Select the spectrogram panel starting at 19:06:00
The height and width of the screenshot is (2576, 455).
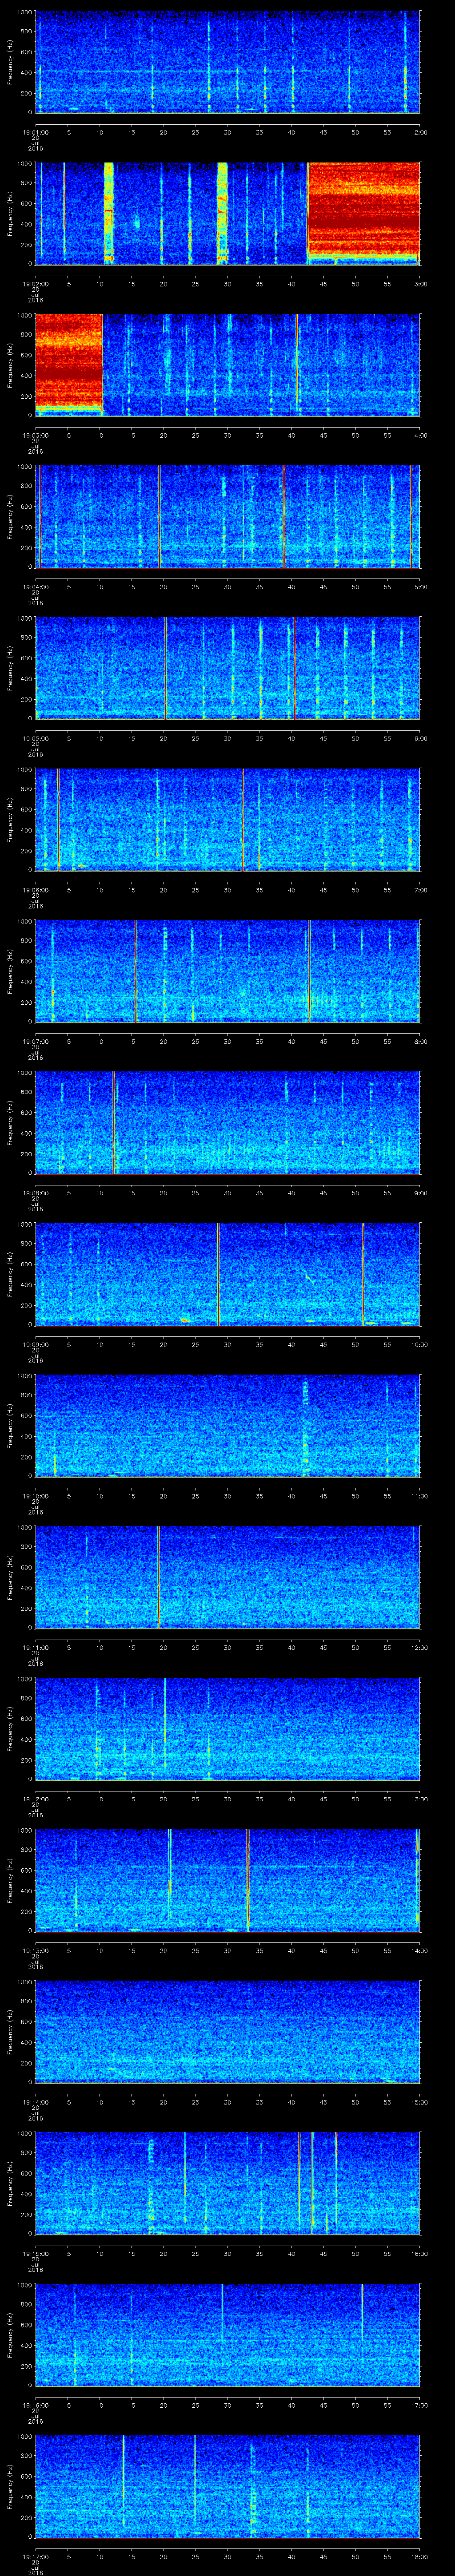[x=227, y=819]
